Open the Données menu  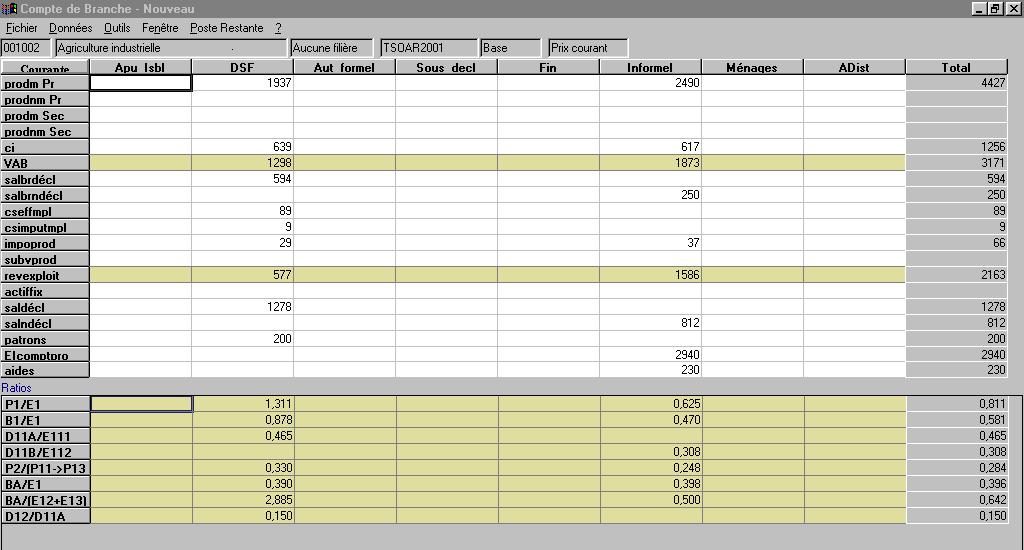pyautogui.click(x=70, y=28)
